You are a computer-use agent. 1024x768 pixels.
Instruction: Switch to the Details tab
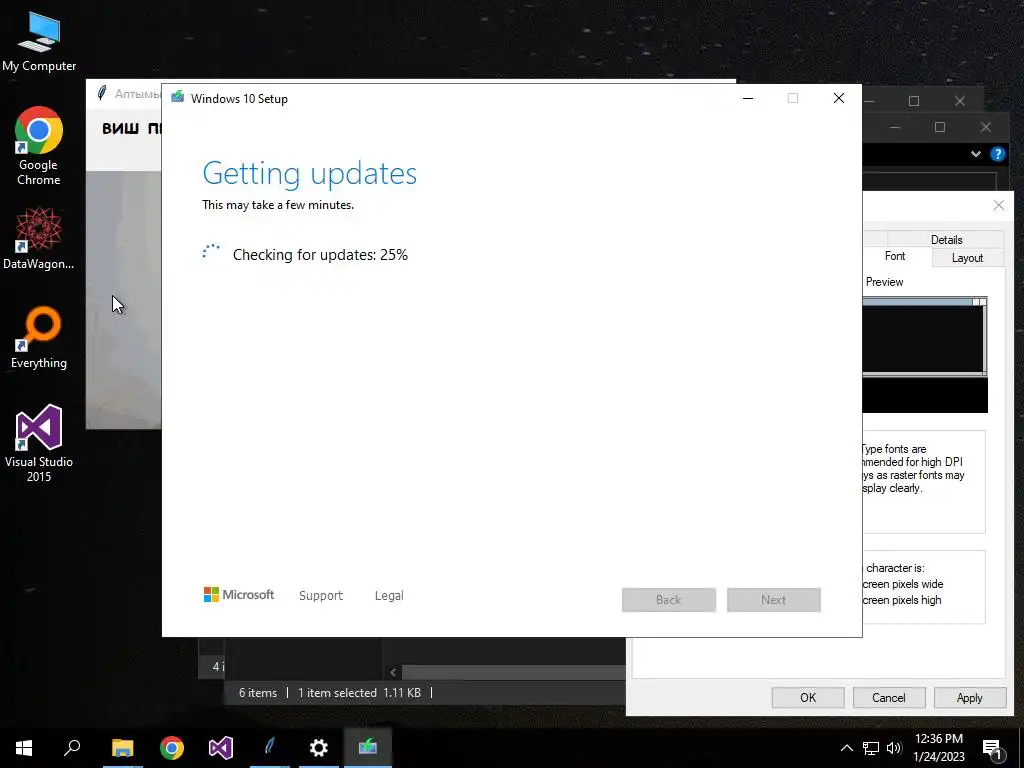(946, 240)
